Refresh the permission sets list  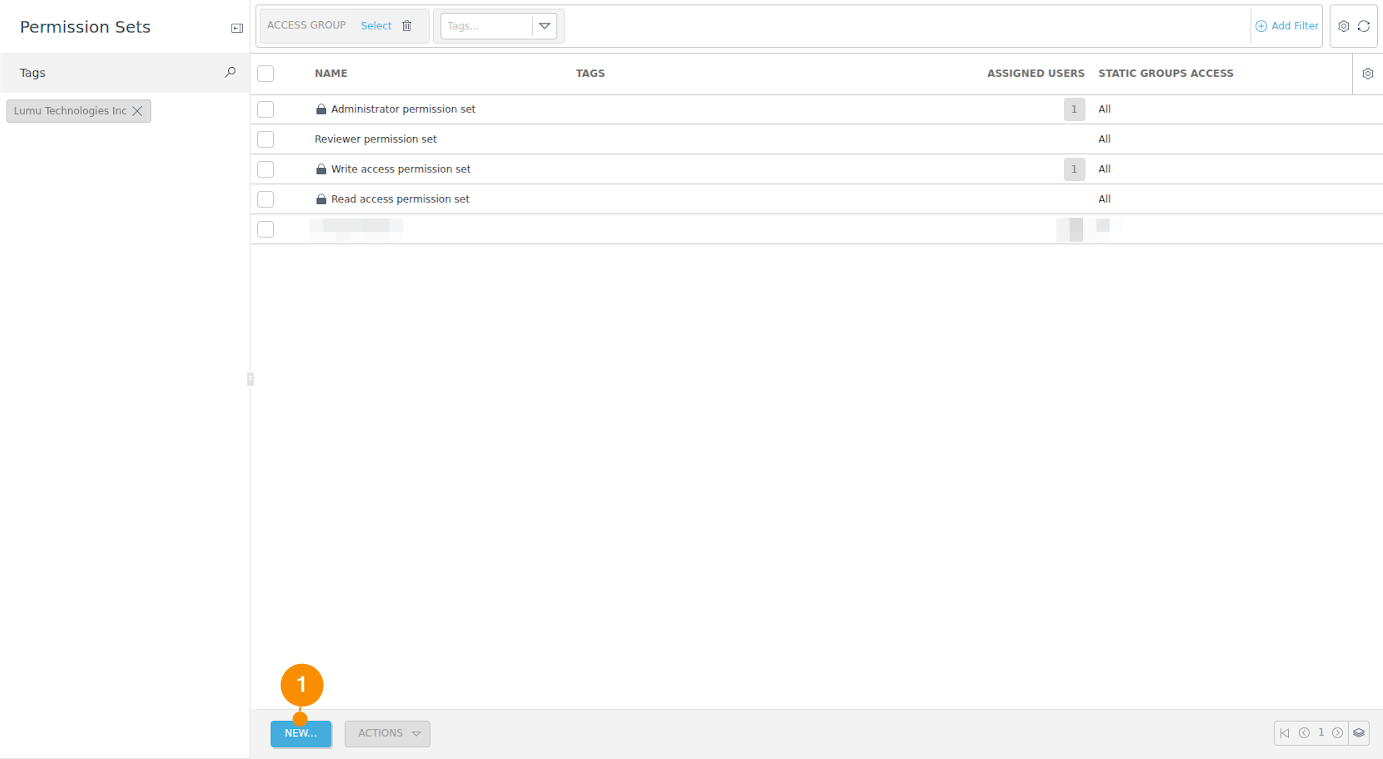(x=1364, y=26)
